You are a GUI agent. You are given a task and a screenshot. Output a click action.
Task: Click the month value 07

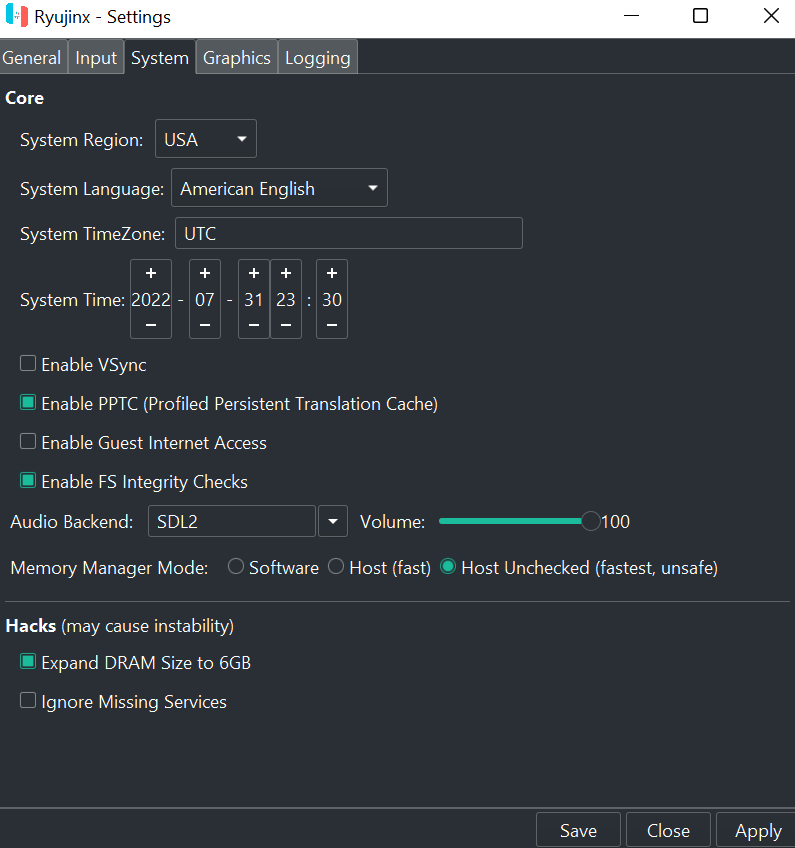(204, 300)
